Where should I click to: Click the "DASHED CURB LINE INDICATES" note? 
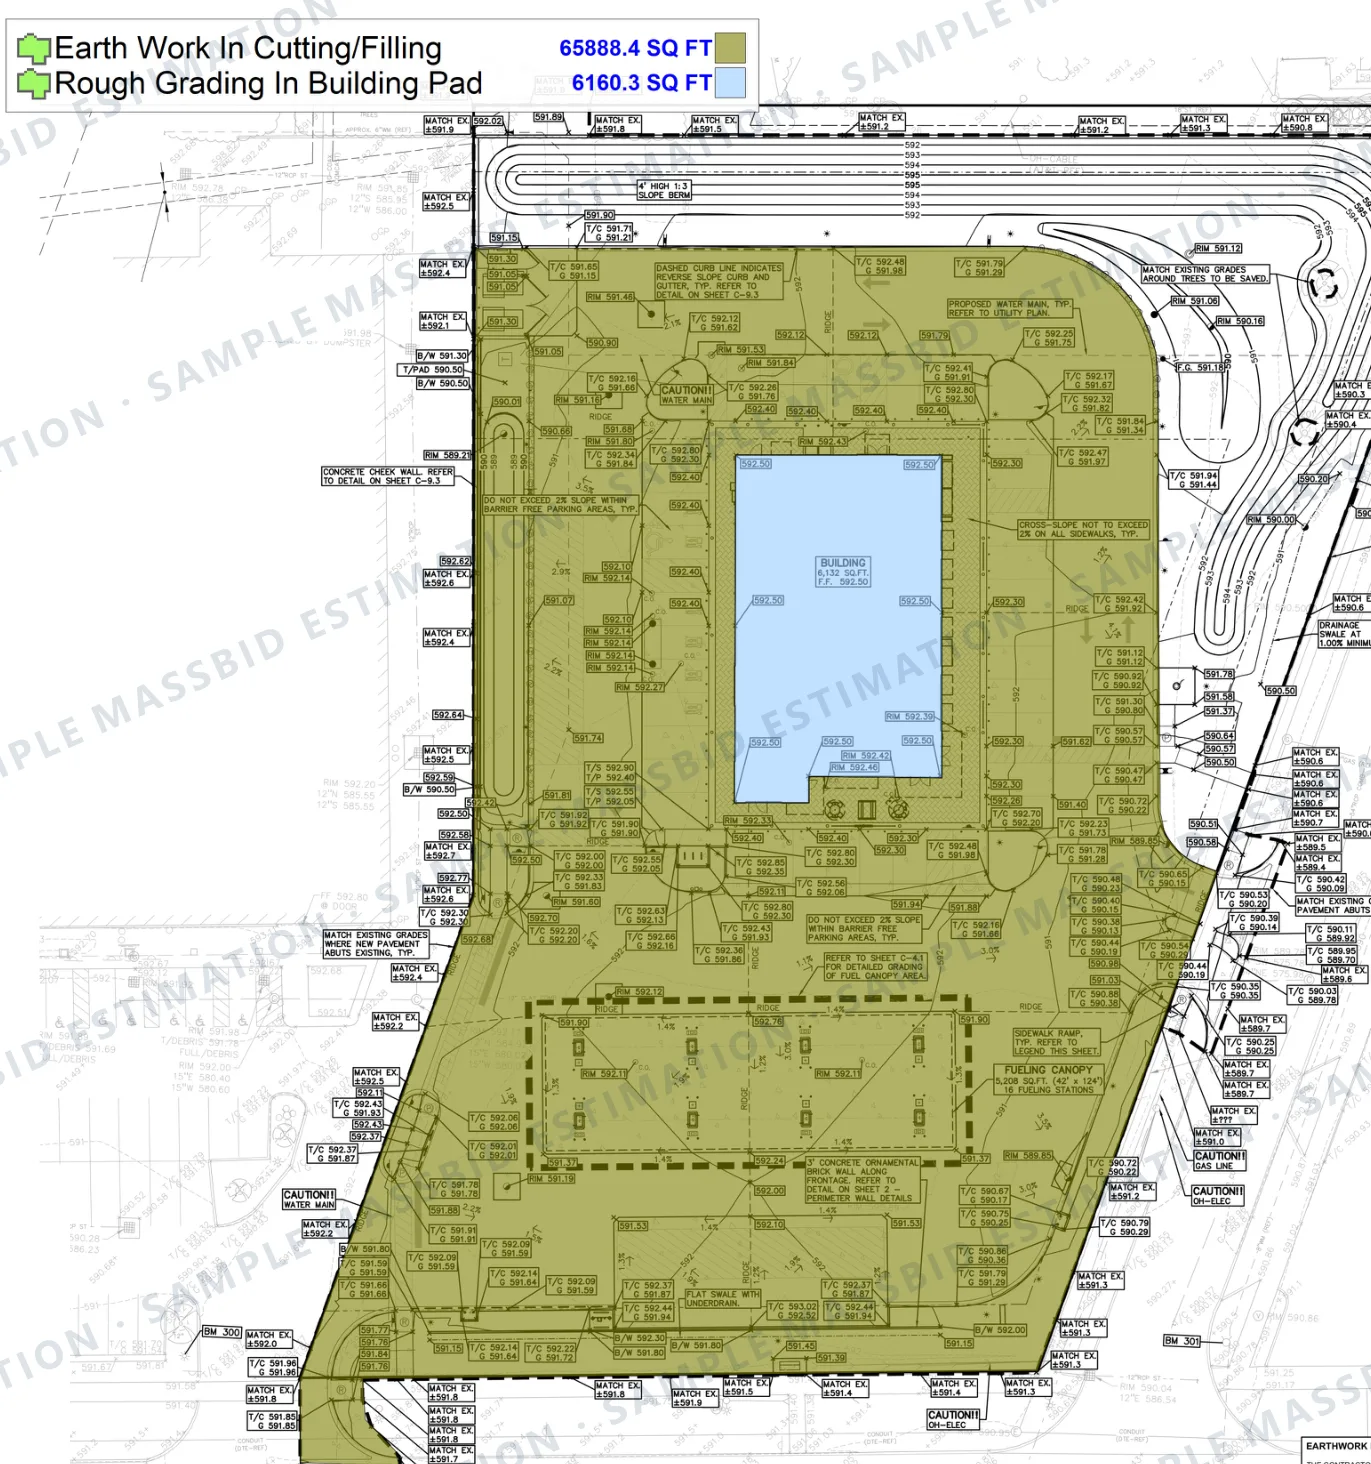coord(719,281)
